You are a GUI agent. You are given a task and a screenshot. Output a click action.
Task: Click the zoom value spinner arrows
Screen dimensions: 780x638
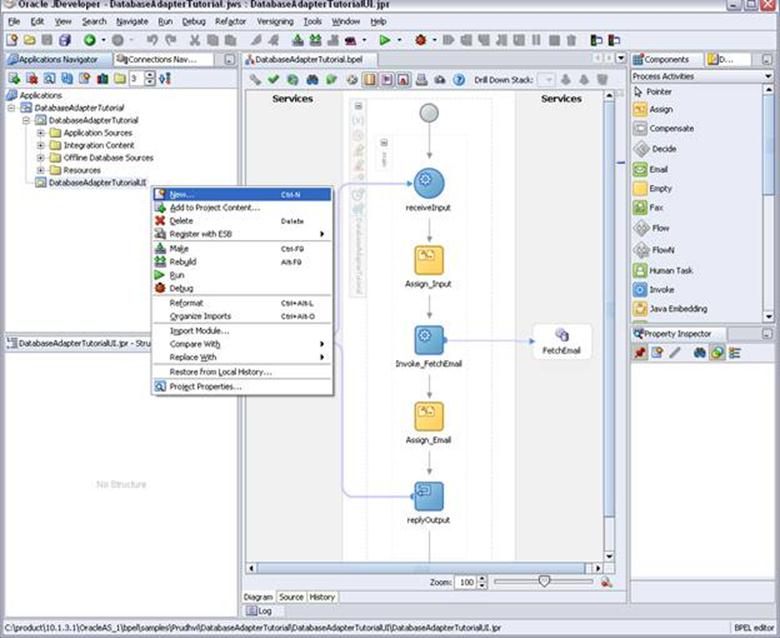coord(482,582)
